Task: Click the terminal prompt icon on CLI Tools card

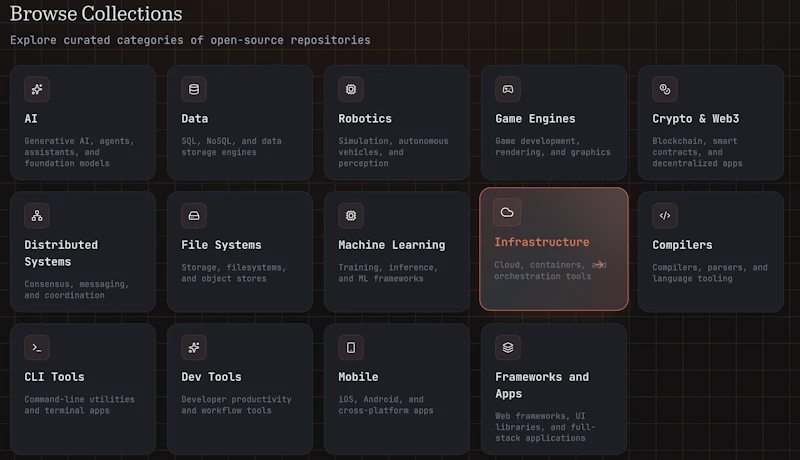Action: pos(37,348)
